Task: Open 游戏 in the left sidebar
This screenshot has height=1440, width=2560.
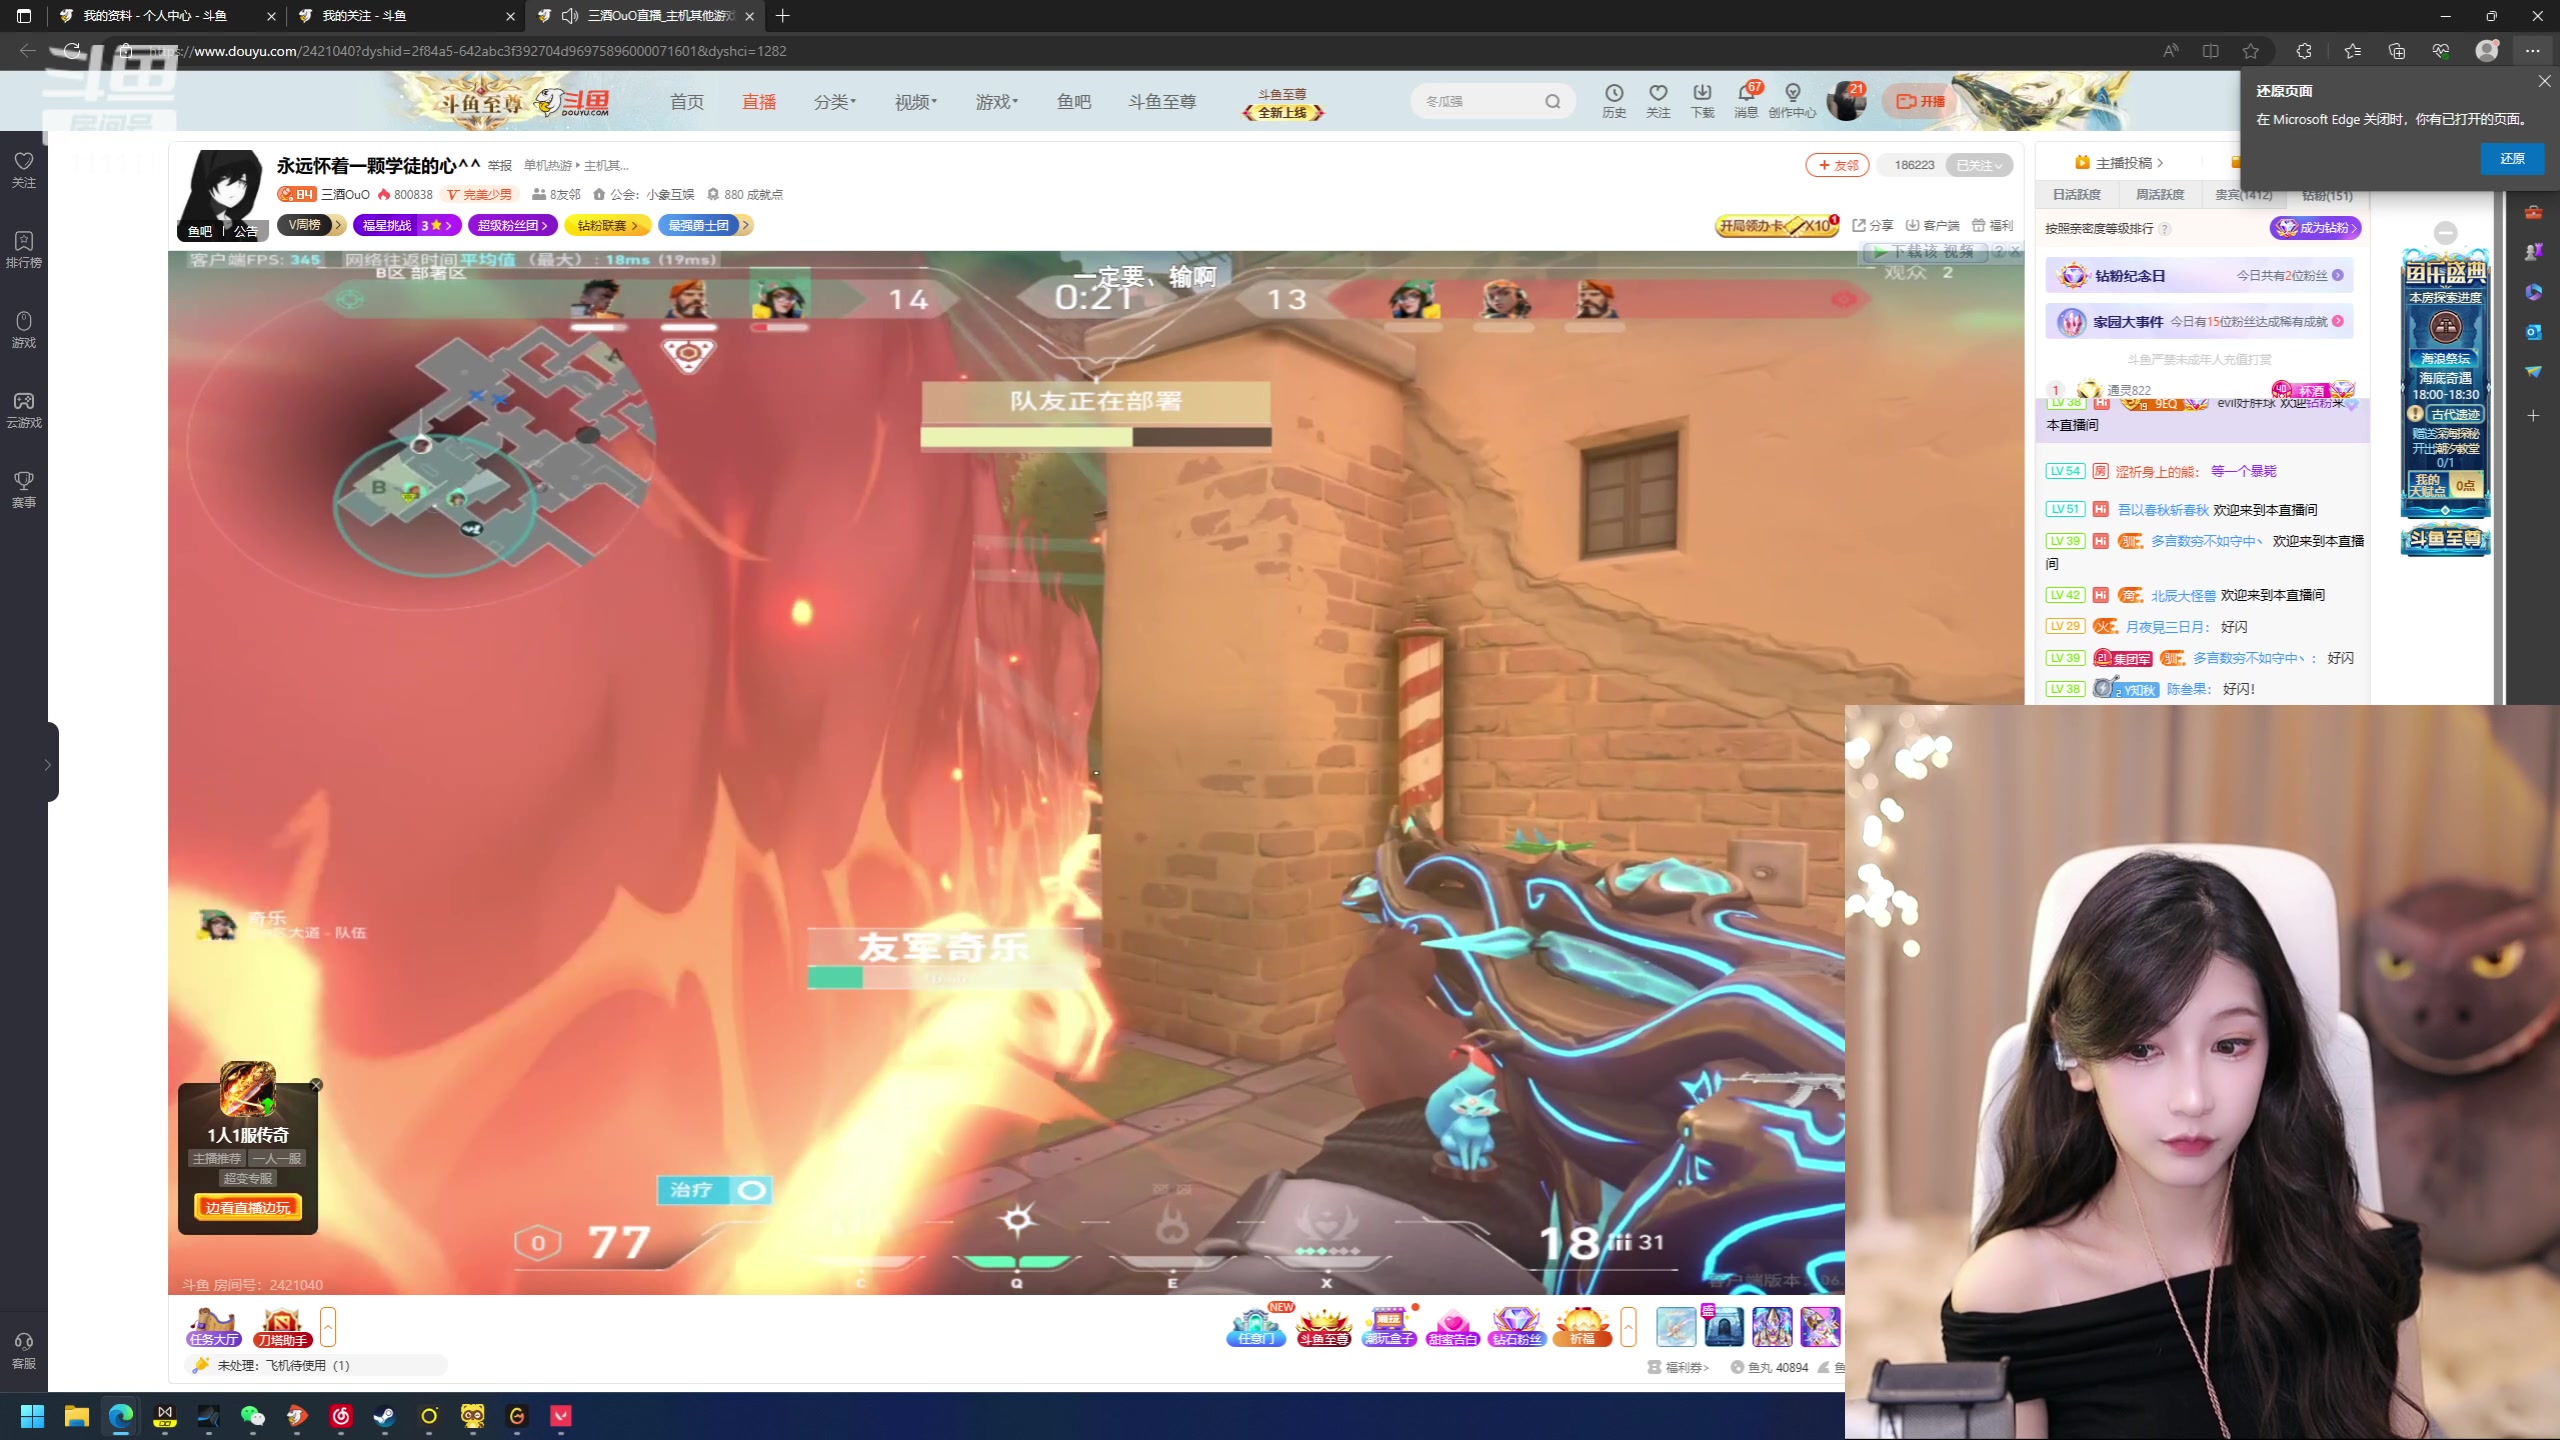Action: coord(24,329)
